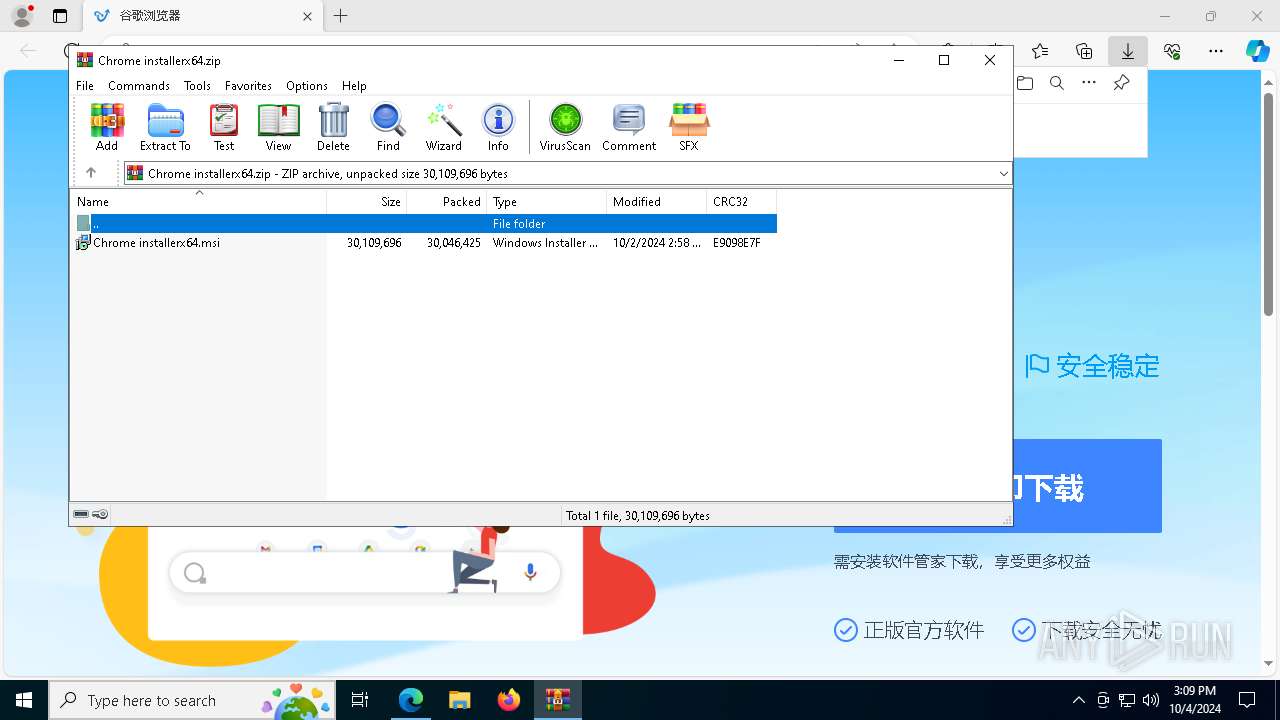Click the microphone icon in search box

[x=530, y=572]
